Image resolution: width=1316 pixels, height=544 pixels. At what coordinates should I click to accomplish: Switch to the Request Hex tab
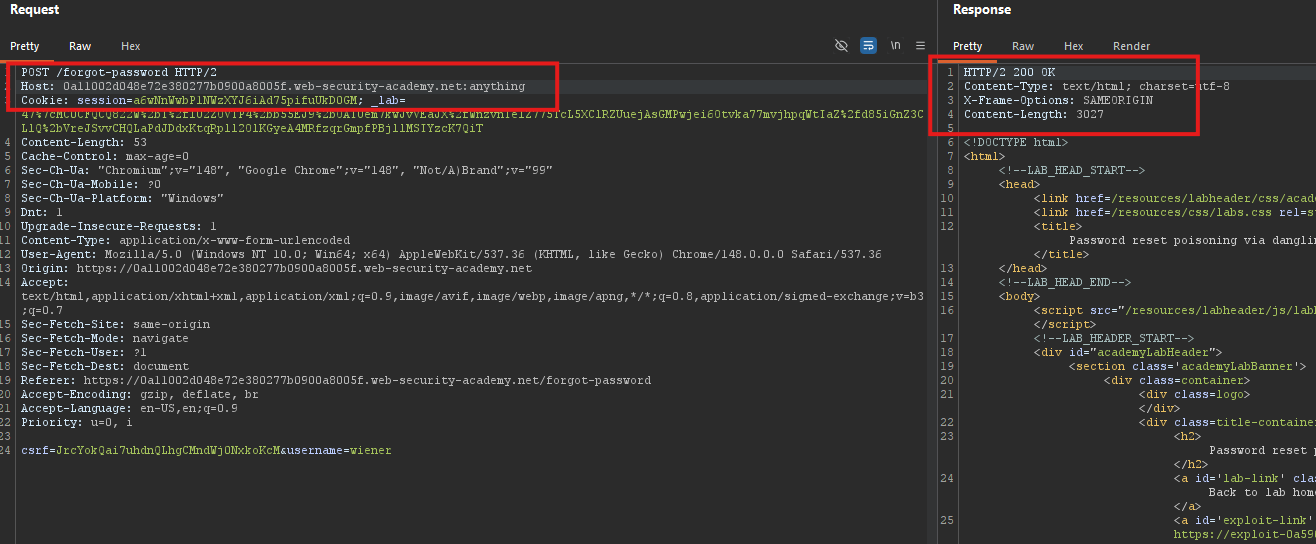131,46
